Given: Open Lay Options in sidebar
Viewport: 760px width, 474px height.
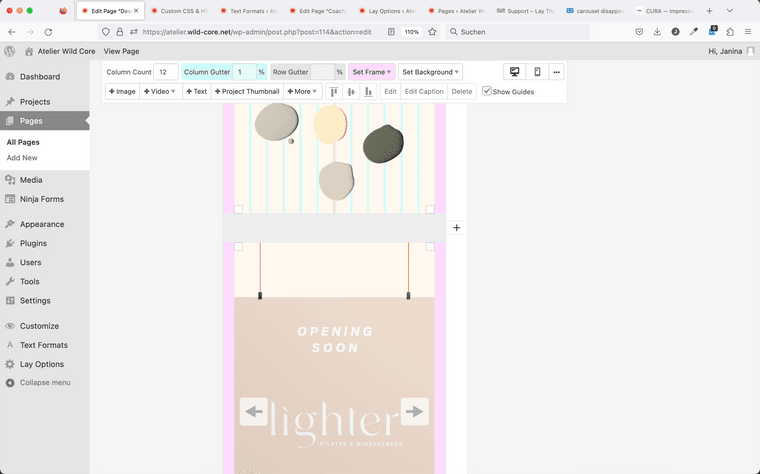Looking at the screenshot, I should tap(41, 364).
